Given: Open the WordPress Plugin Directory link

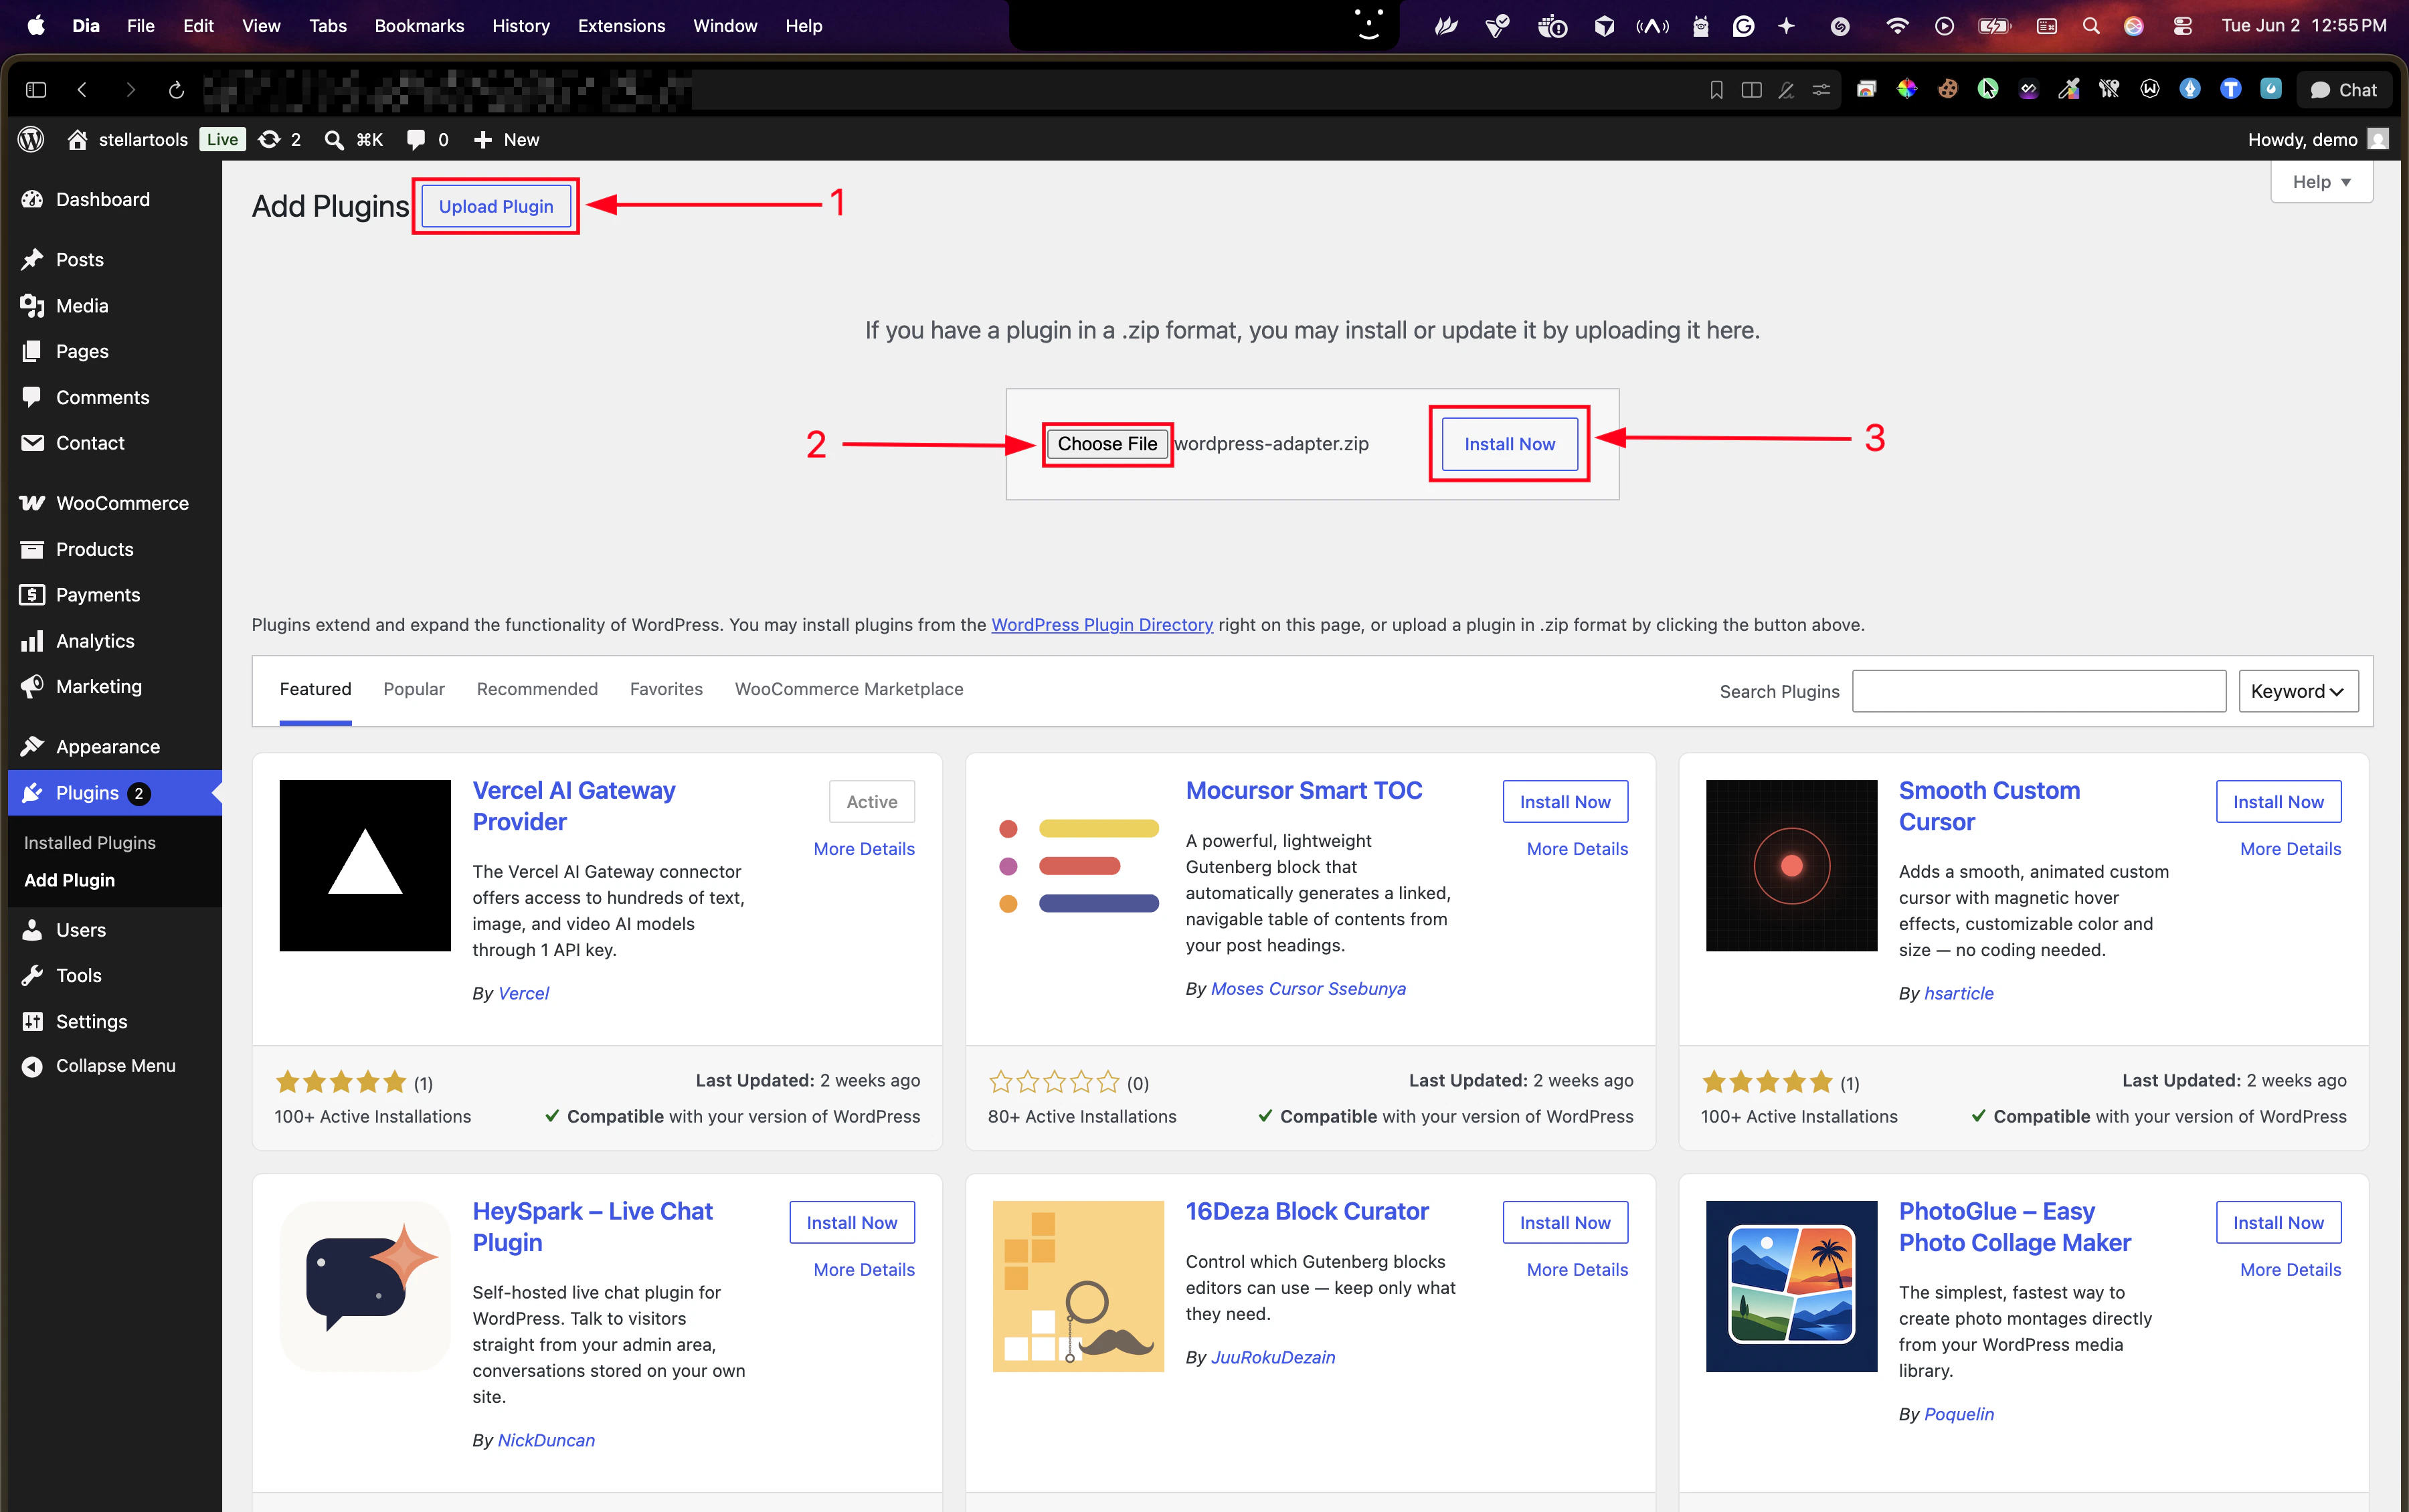Looking at the screenshot, I should coord(1102,624).
